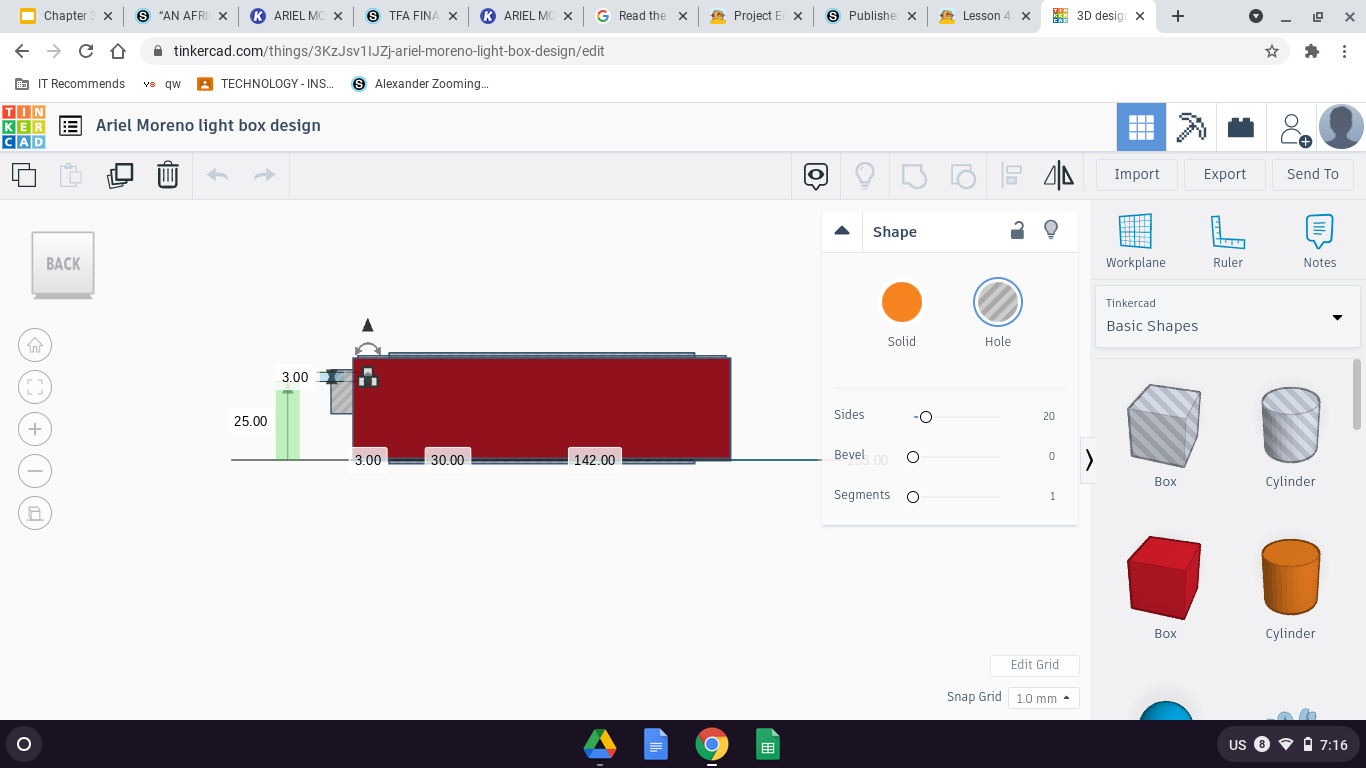The image size is (1366, 768).
Task: Collapse the Shape panel with its arrow
Action: tap(842, 230)
